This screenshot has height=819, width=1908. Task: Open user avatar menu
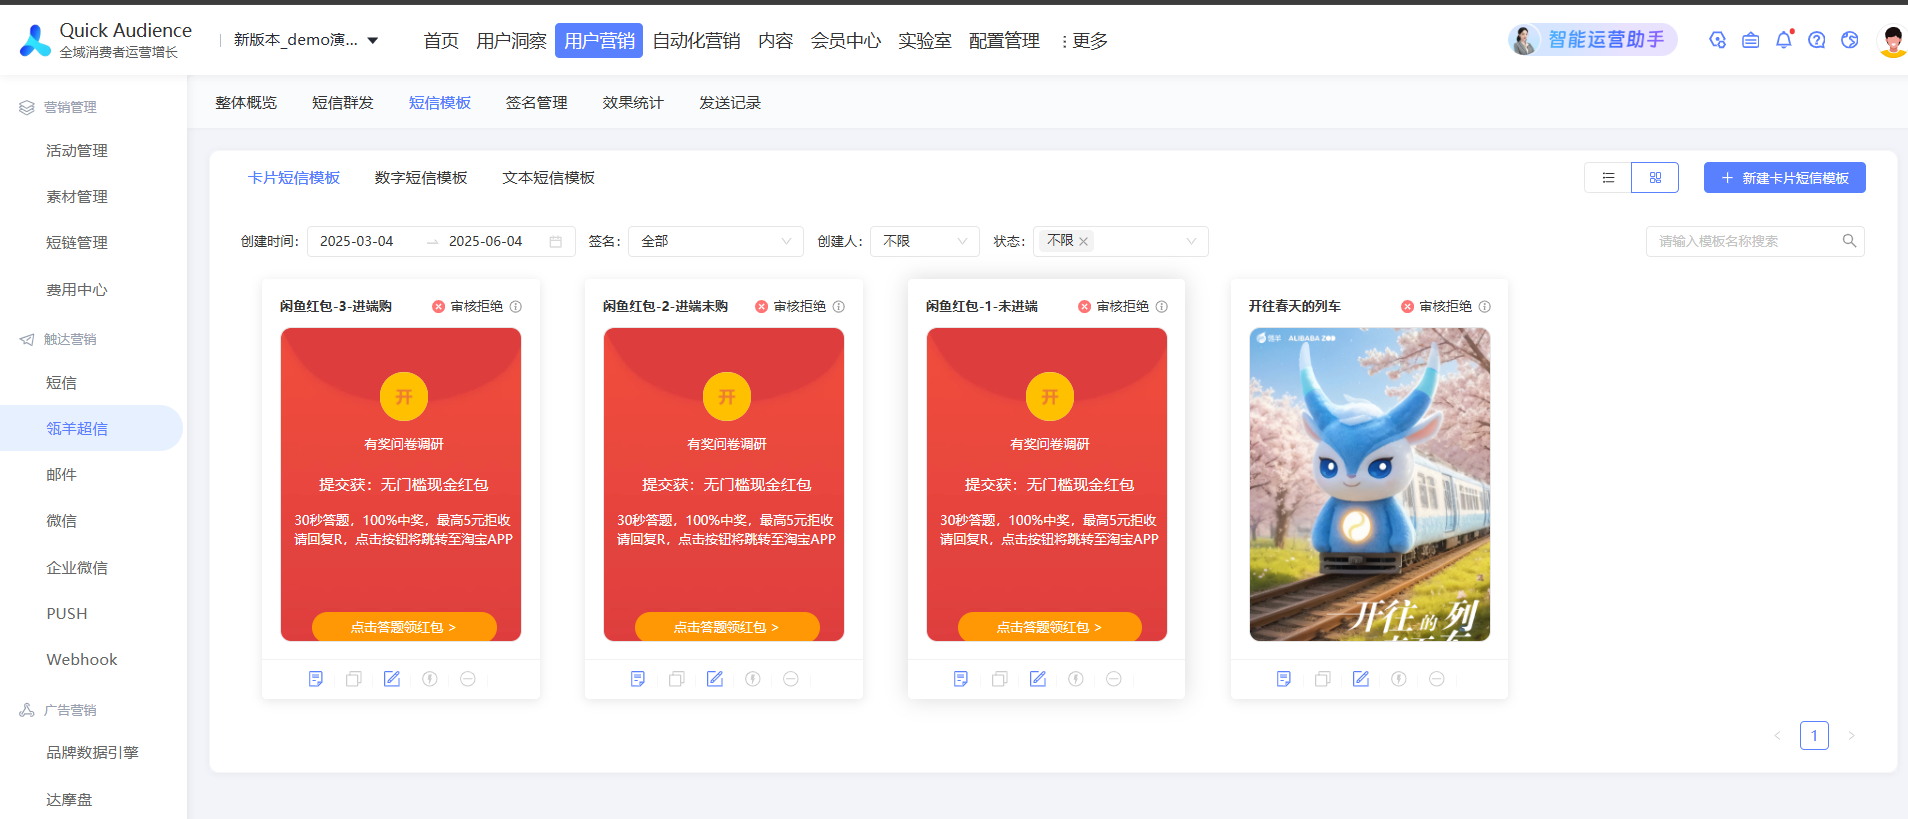pyautogui.click(x=1892, y=41)
